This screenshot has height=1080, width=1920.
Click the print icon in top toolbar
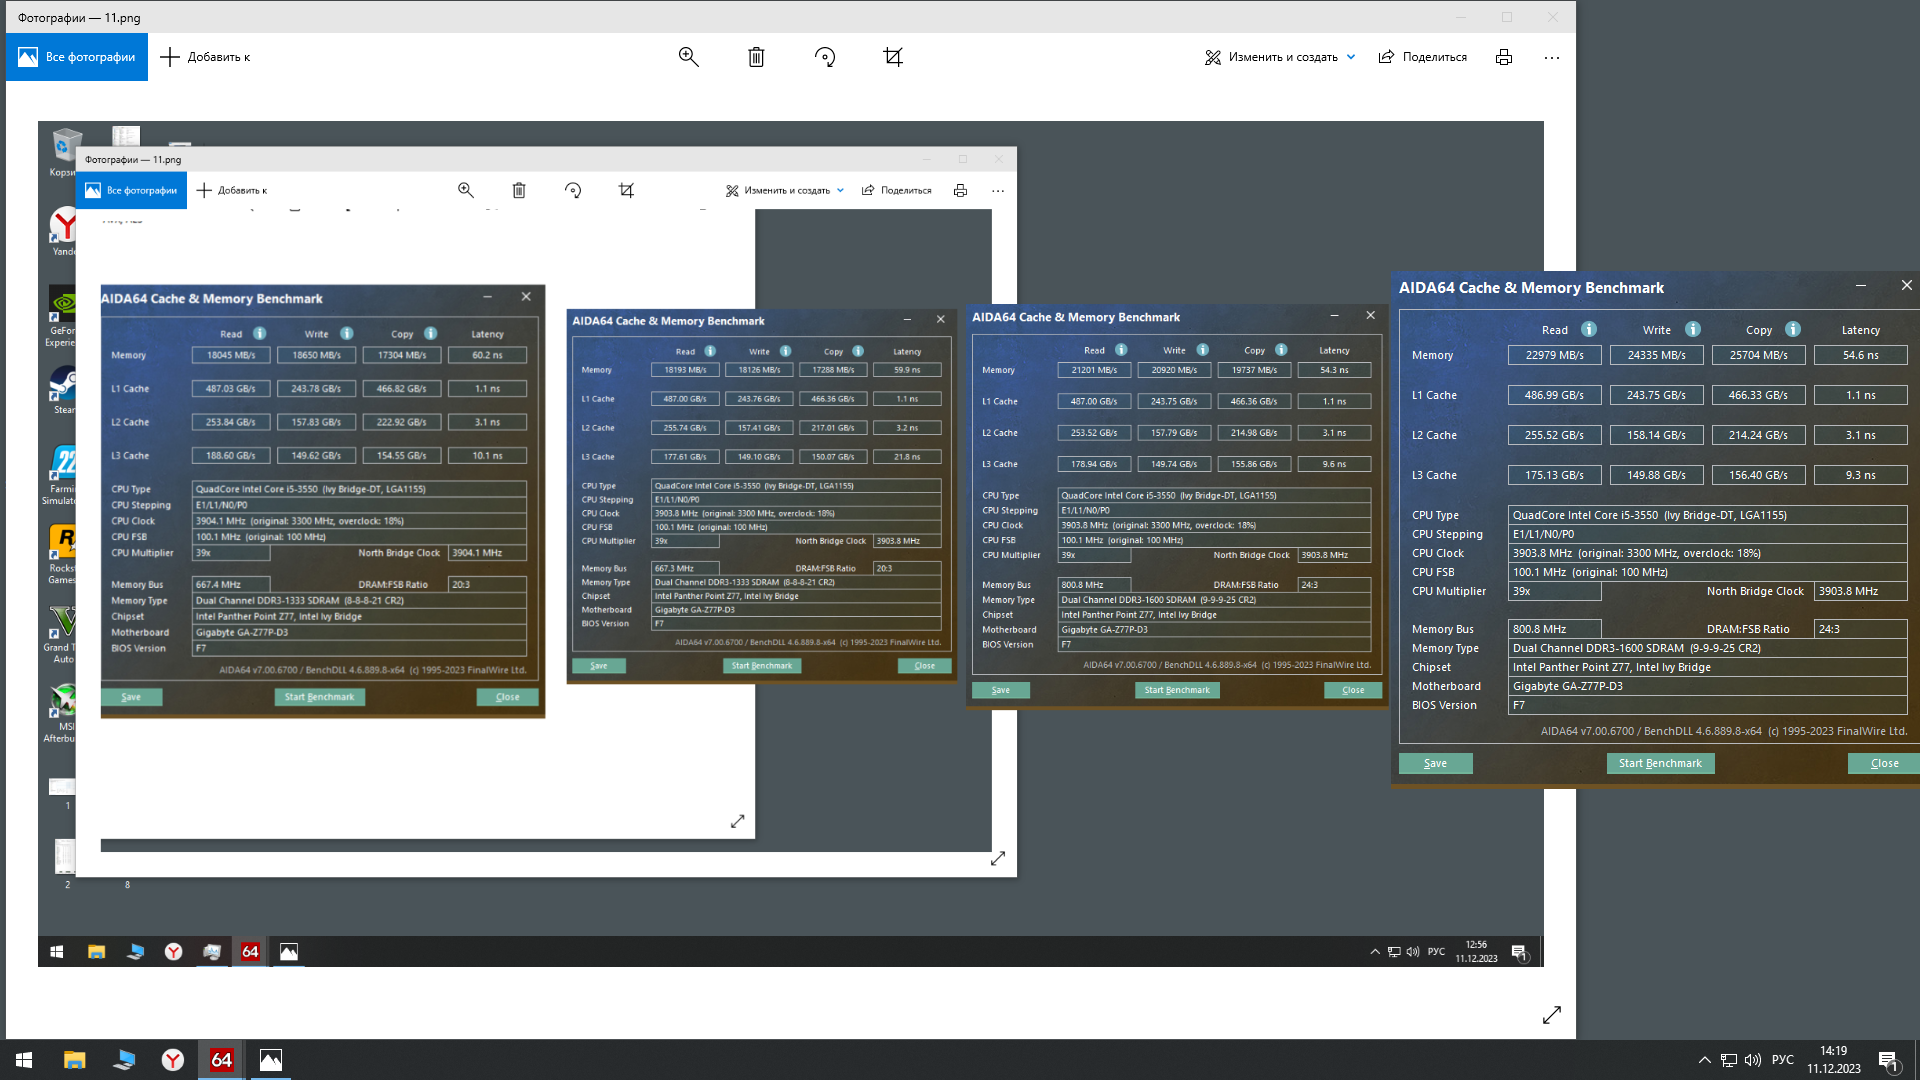(x=1503, y=57)
